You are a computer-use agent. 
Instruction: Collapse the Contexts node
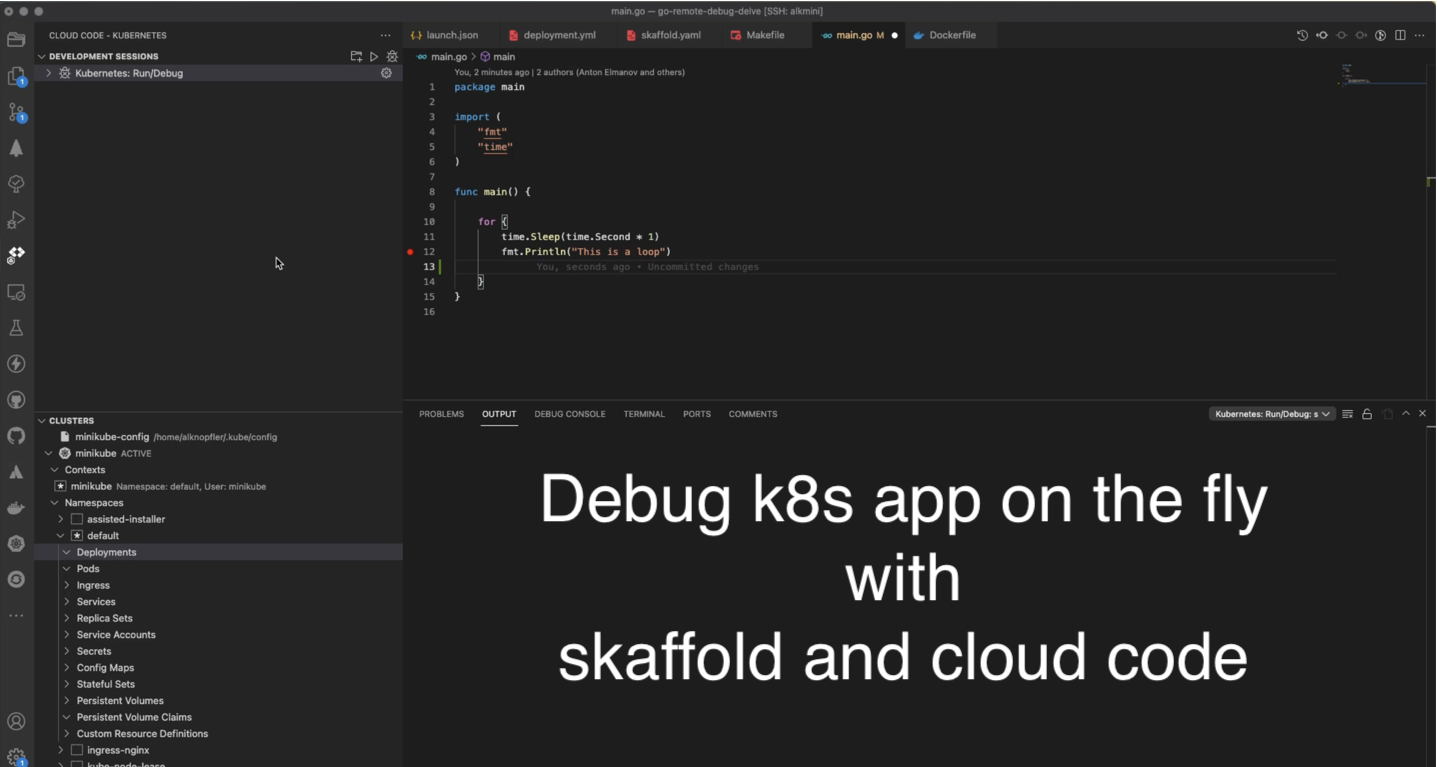55,470
